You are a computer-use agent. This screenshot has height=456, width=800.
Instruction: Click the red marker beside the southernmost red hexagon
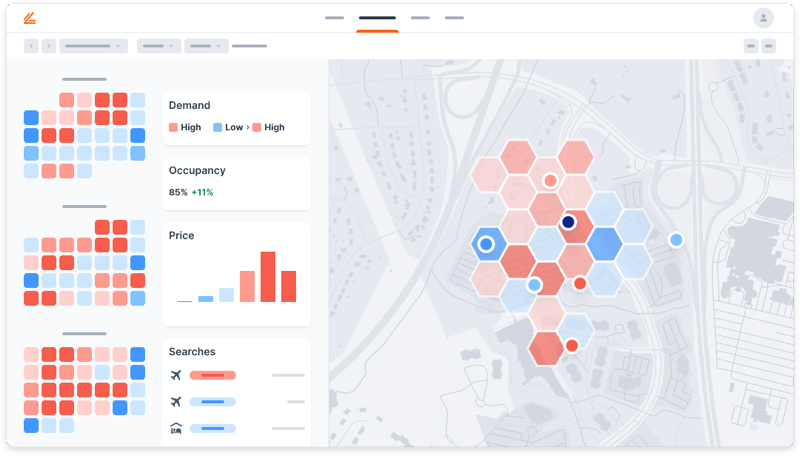click(572, 346)
